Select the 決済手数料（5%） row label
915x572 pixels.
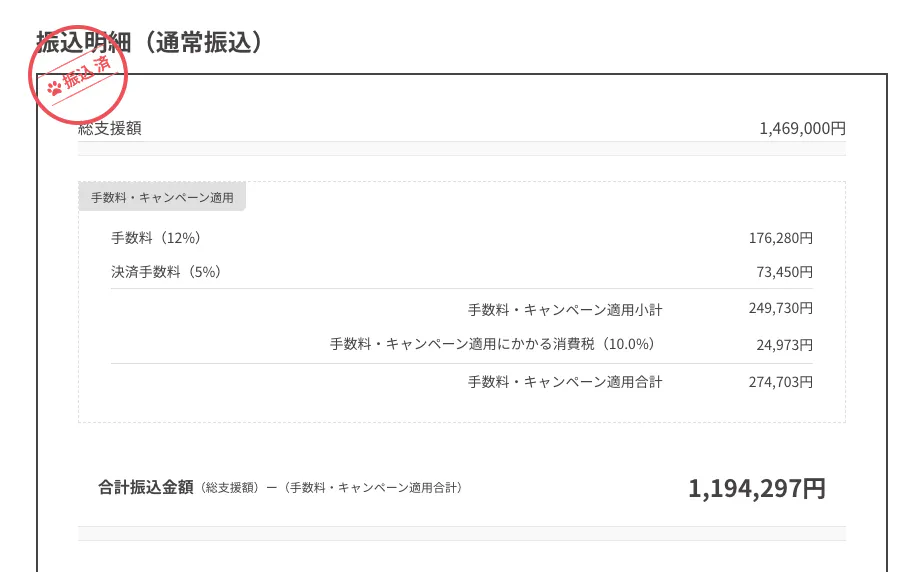click(166, 272)
